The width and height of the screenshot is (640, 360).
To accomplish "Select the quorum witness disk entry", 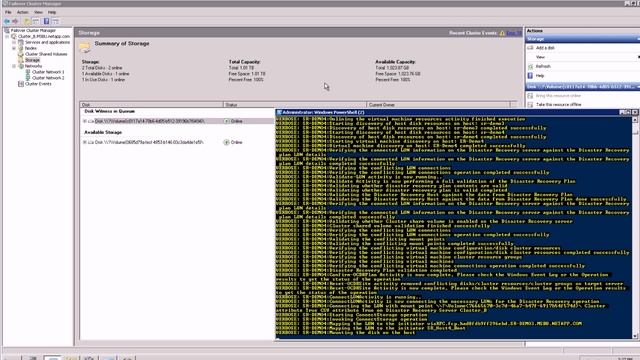I will click(149, 121).
